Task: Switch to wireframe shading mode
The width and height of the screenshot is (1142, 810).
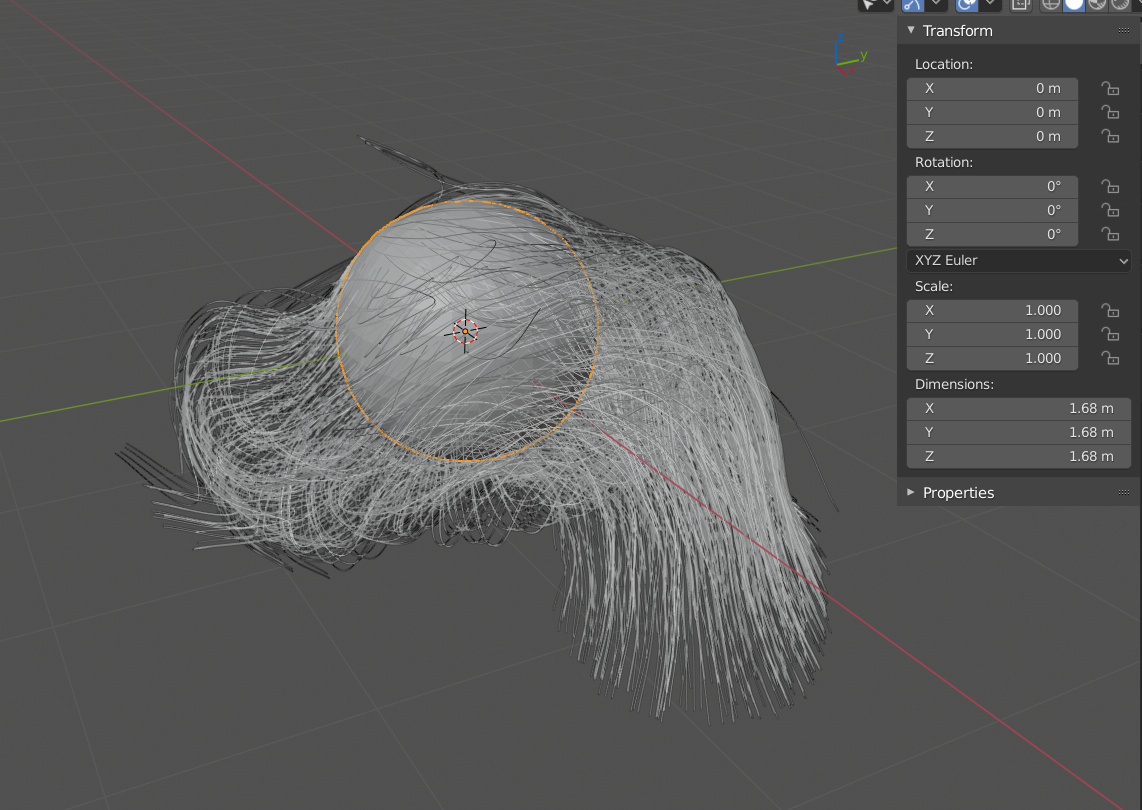Action: (1051, 5)
